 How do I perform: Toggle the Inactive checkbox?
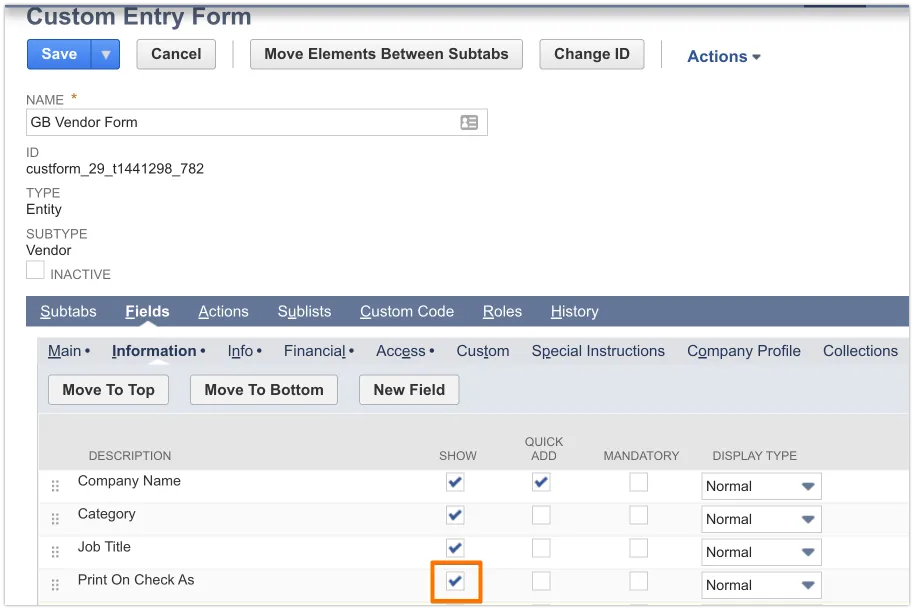pos(35,270)
